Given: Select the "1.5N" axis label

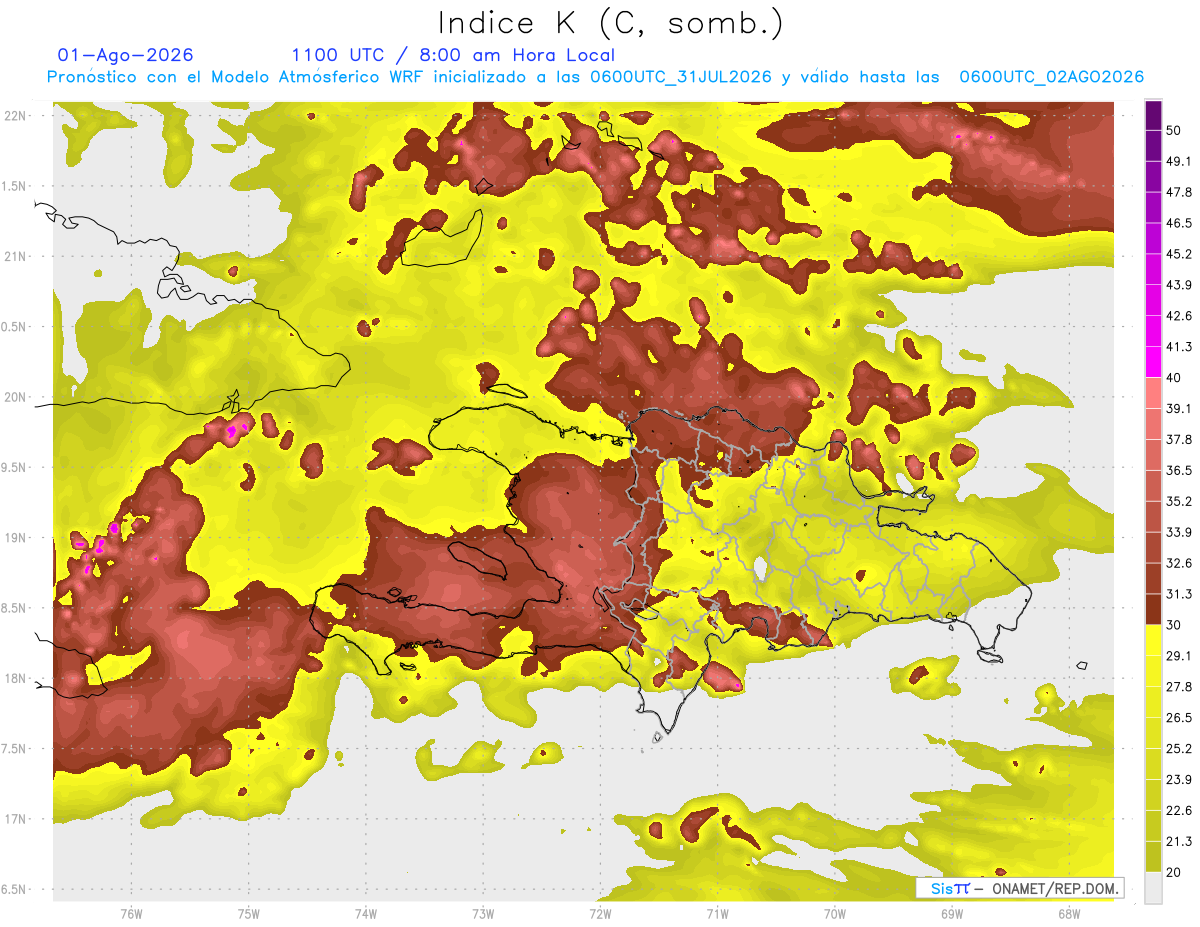Looking at the screenshot, I should tap(15, 187).
